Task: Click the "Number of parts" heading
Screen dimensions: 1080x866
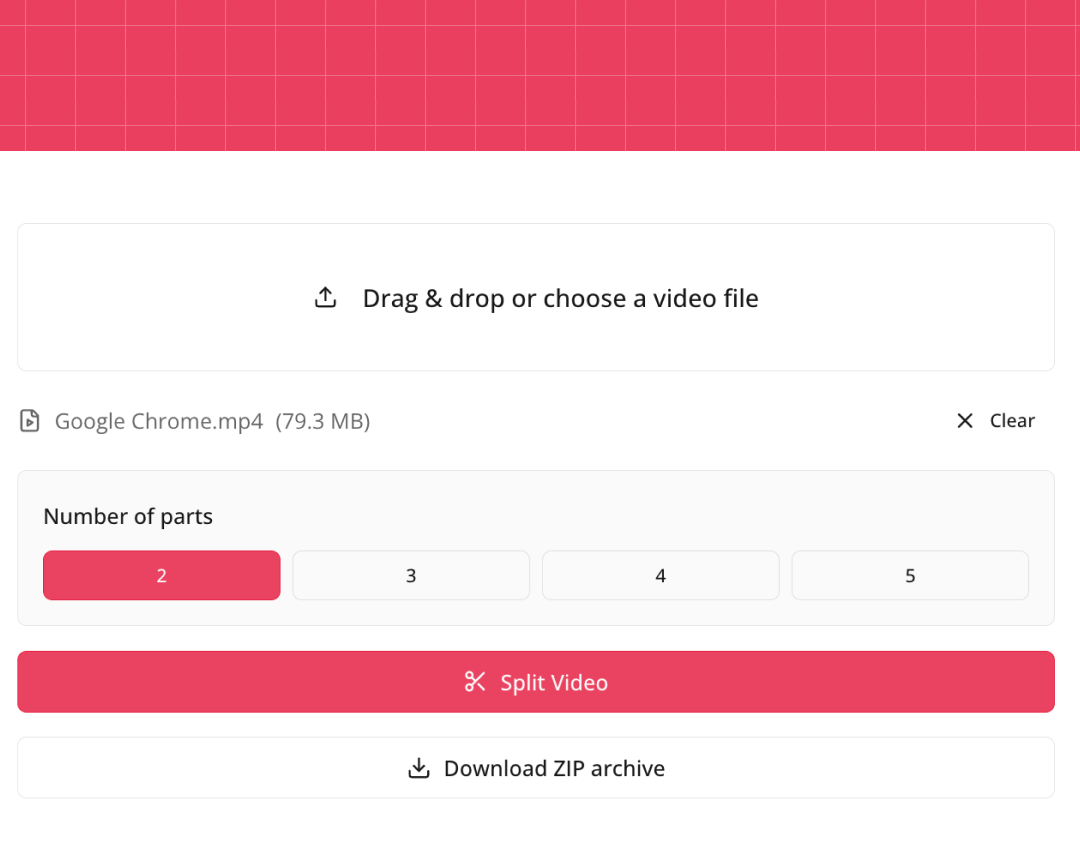Action: 128,516
